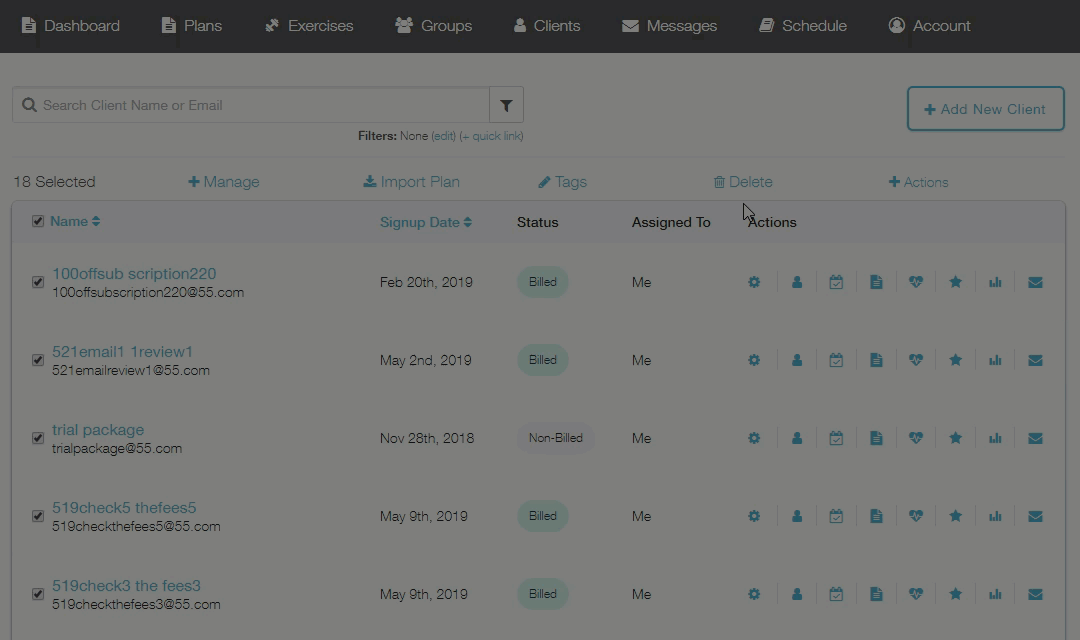Go to the Exercises tab
Viewport: 1080px width, 640px height.
point(309,26)
